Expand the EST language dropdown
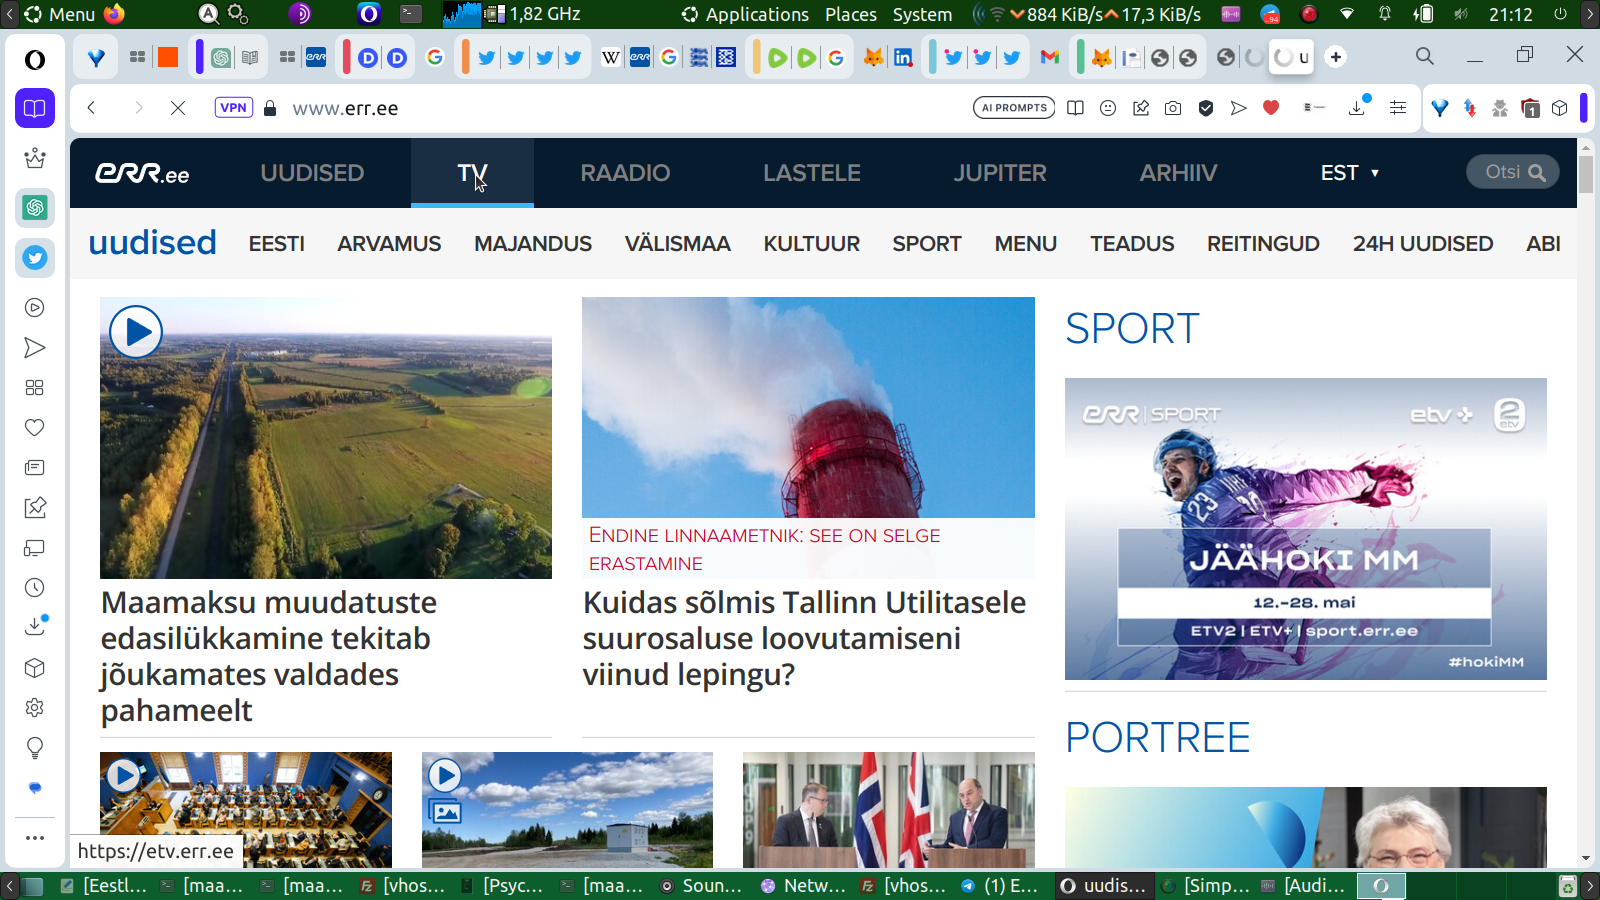This screenshot has width=1600, height=900. point(1349,173)
